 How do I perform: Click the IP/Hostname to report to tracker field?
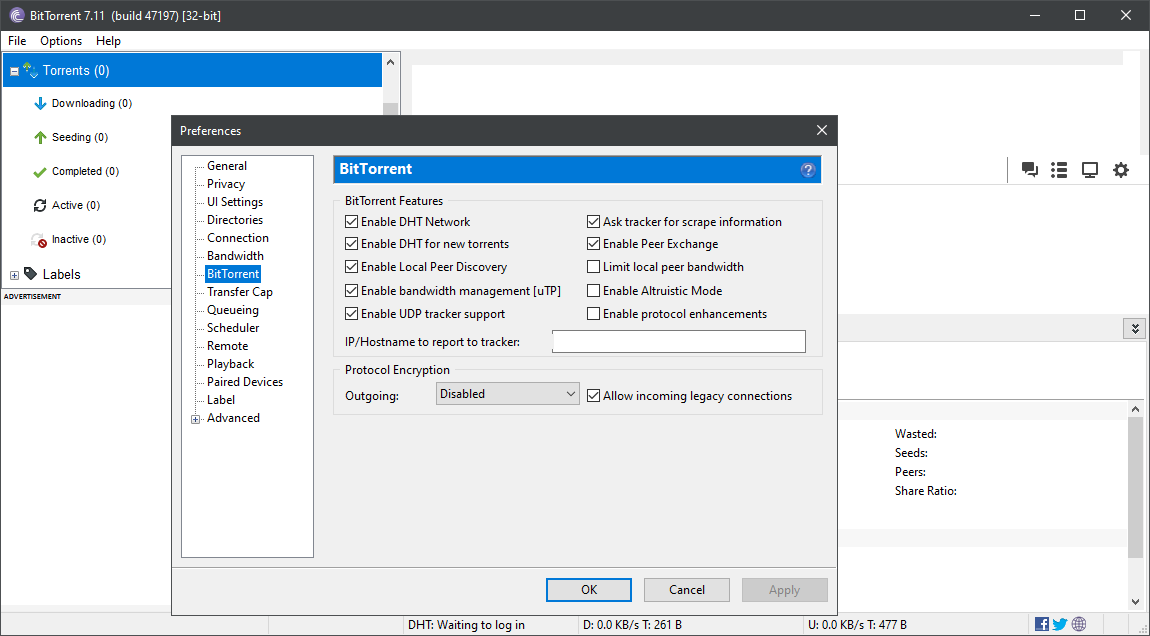pos(678,341)
